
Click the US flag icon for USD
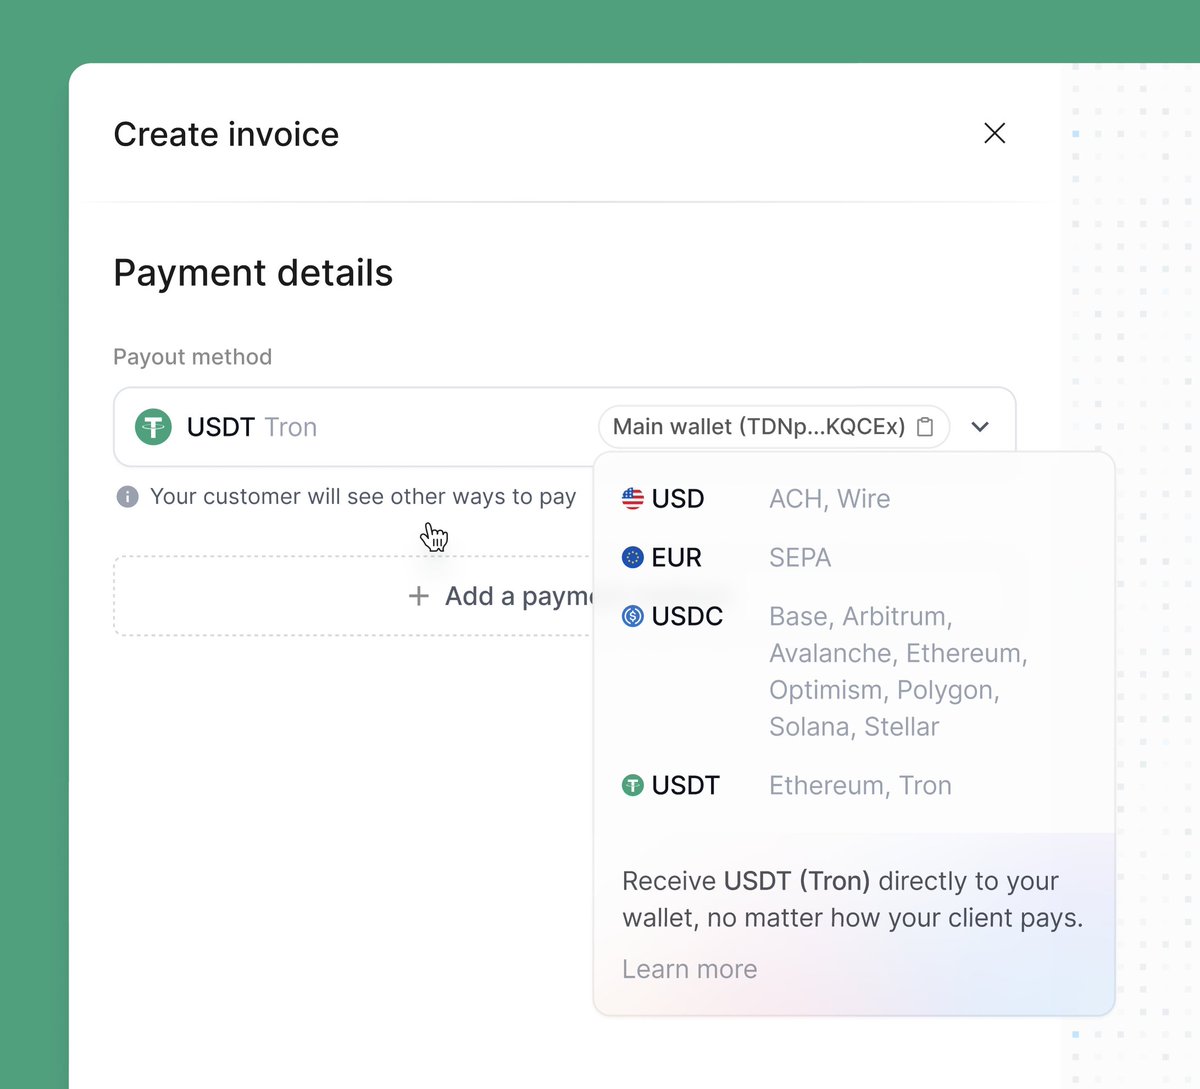tap(633, 498)
